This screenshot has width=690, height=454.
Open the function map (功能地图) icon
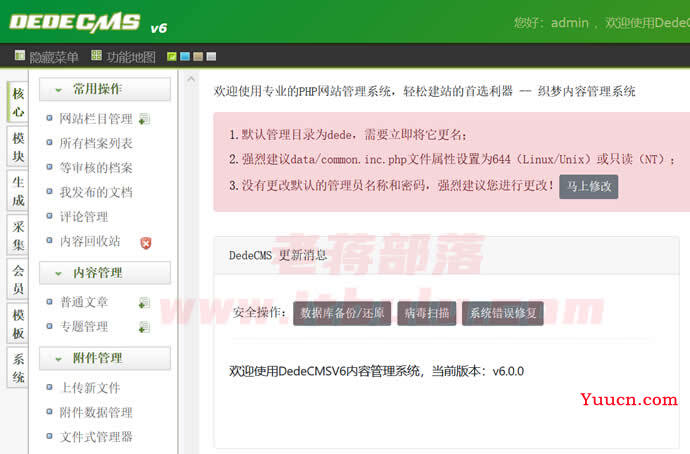[x=96, y=55]
